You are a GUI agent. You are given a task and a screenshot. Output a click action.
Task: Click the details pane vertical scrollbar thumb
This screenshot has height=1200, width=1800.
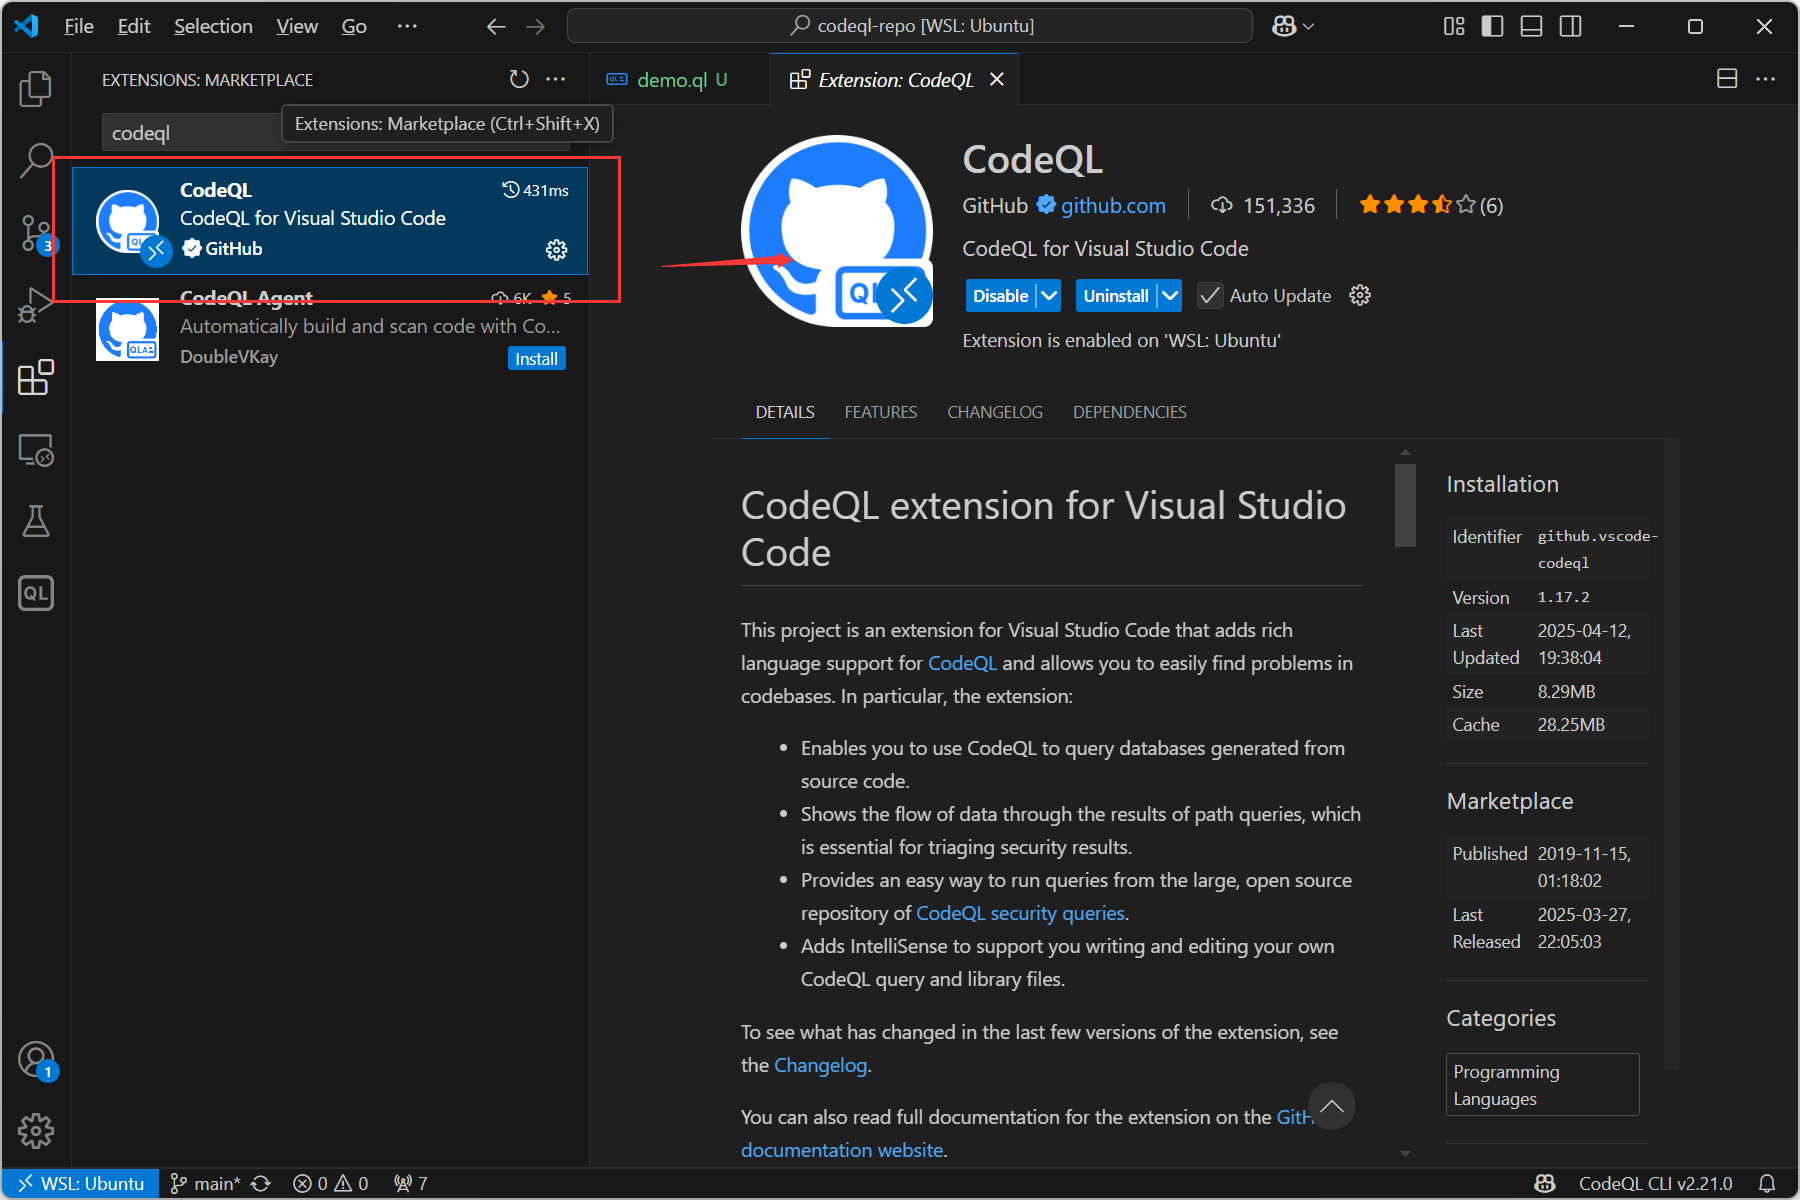click(1405, 505)
